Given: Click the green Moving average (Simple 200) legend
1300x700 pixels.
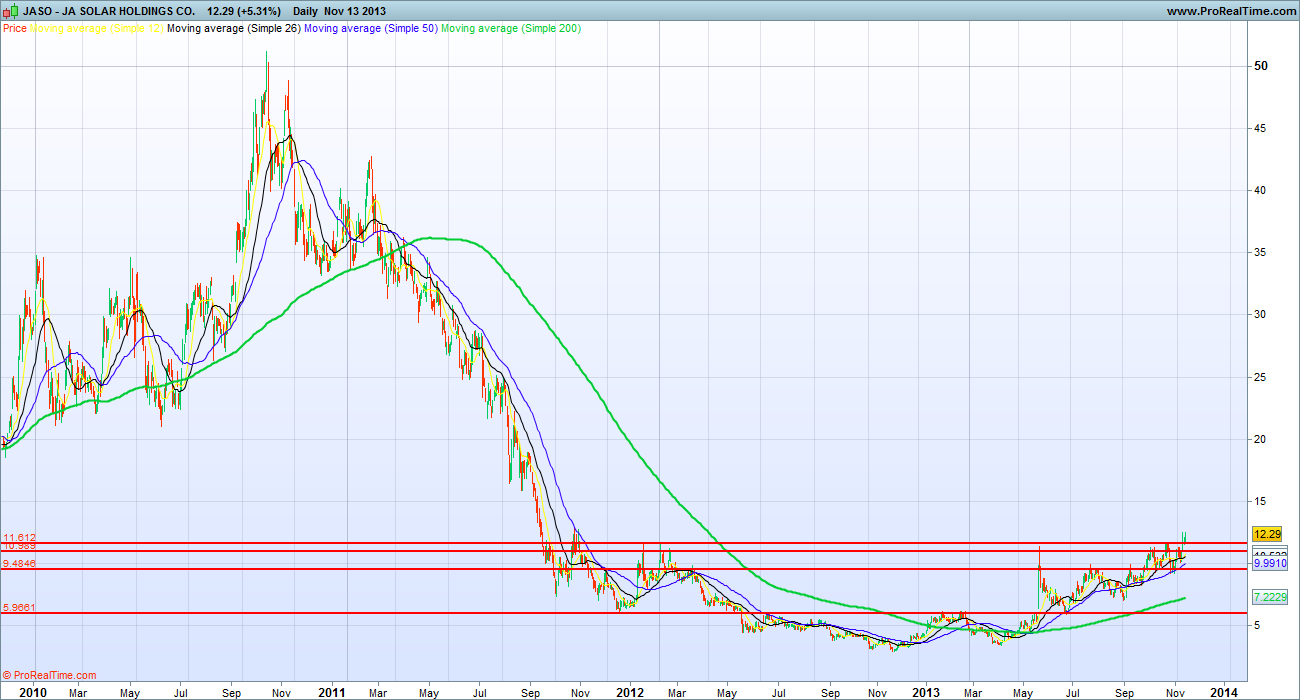Looking at the screenshot, I should pos(510,28).
